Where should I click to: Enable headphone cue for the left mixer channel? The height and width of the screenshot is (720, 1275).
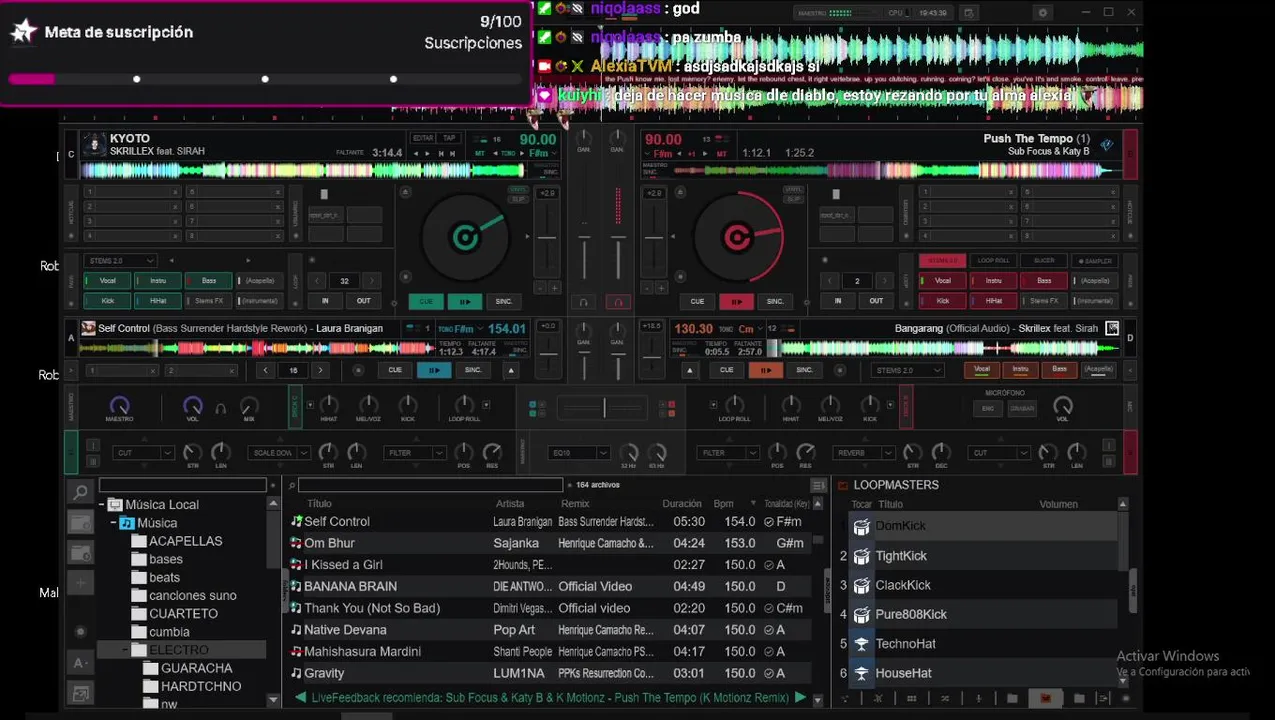coord(584,302)
